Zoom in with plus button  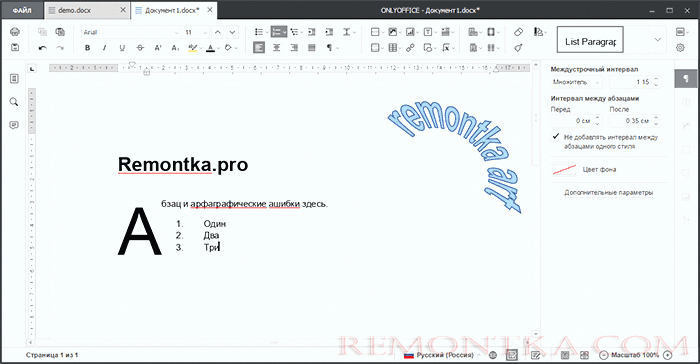pos(668,355)
